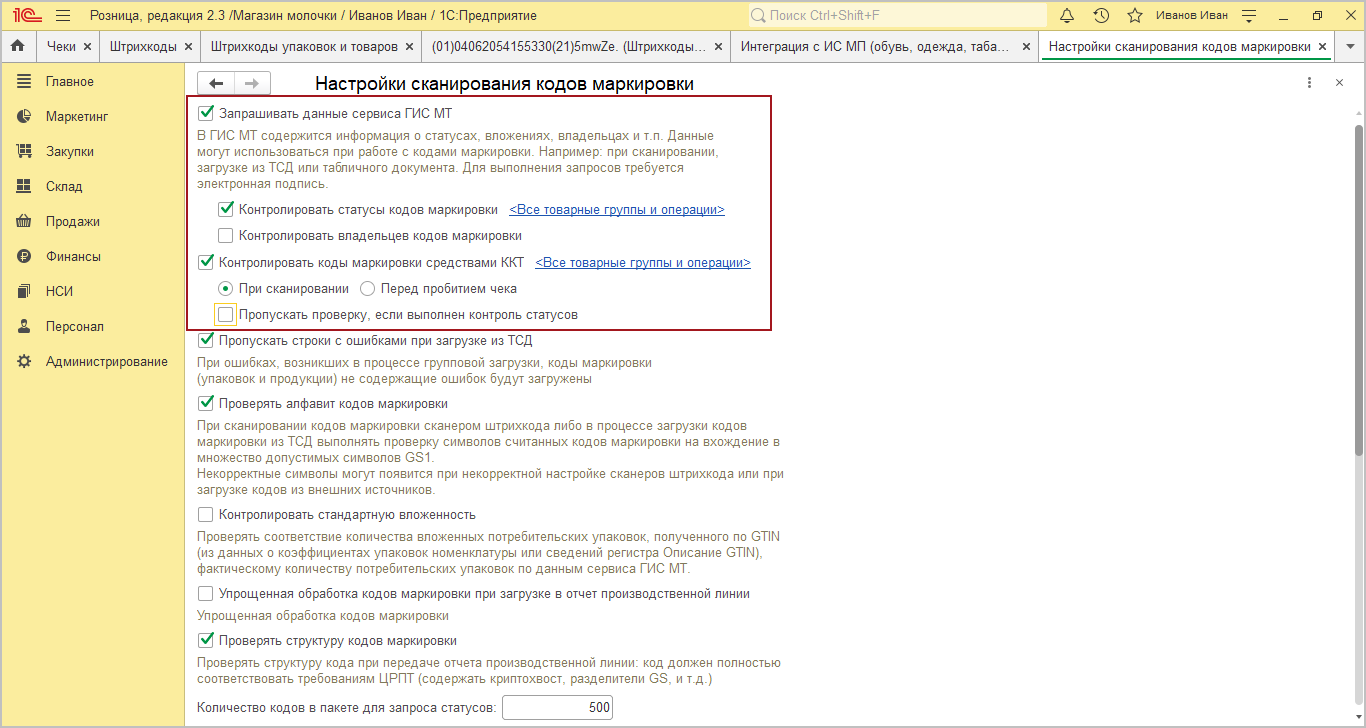Click the 1C logo icon
This screenshot has width=1366, height=728.
coord(26,16)
